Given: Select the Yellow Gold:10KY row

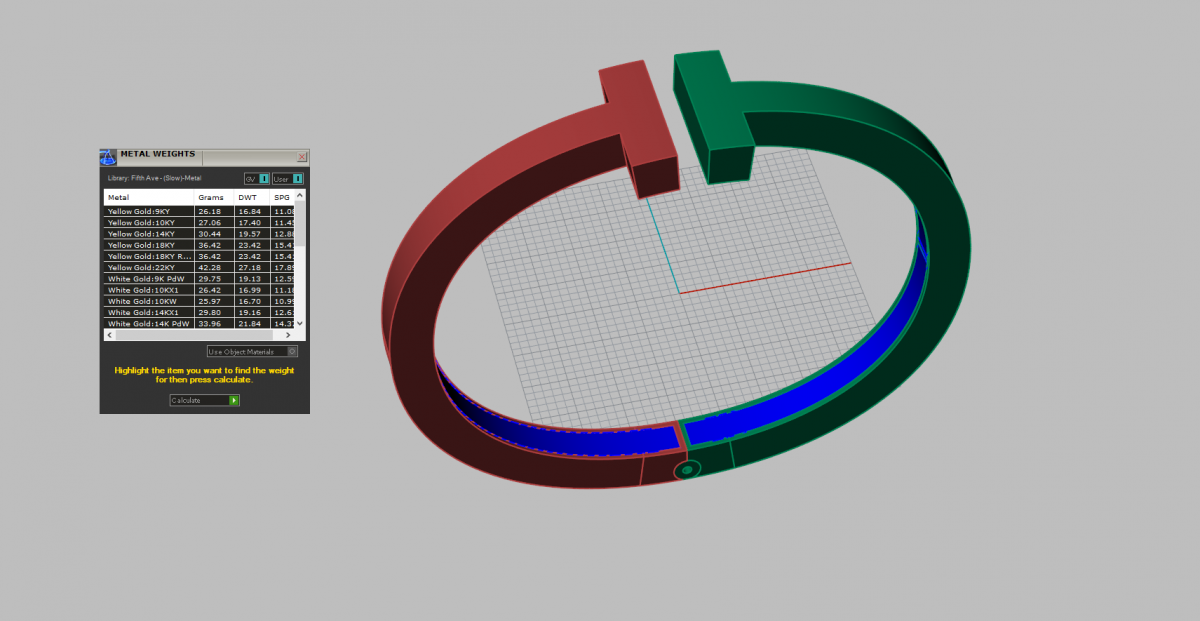Looking at the screenshot, I should point(199,222).
